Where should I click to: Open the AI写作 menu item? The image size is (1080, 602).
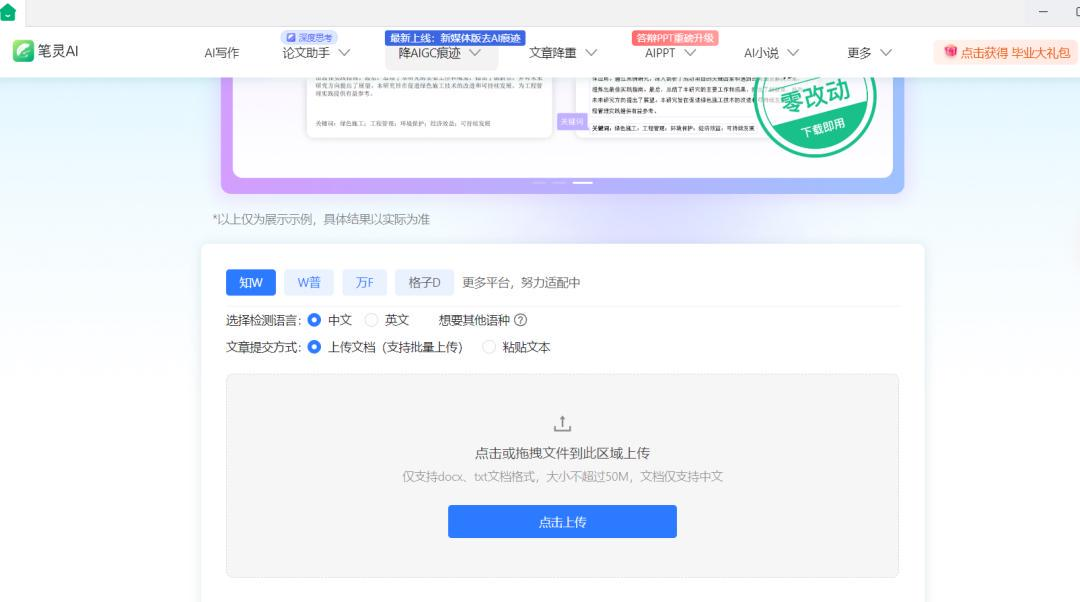(x=222, y=53)
